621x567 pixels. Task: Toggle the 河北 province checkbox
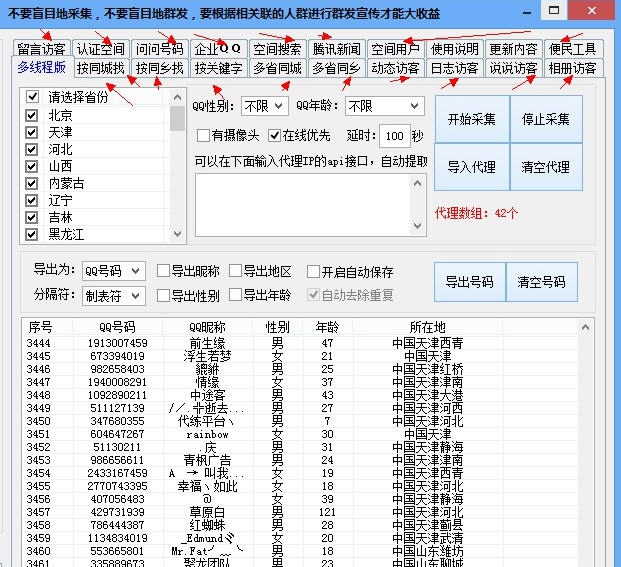tap(31, 149)
